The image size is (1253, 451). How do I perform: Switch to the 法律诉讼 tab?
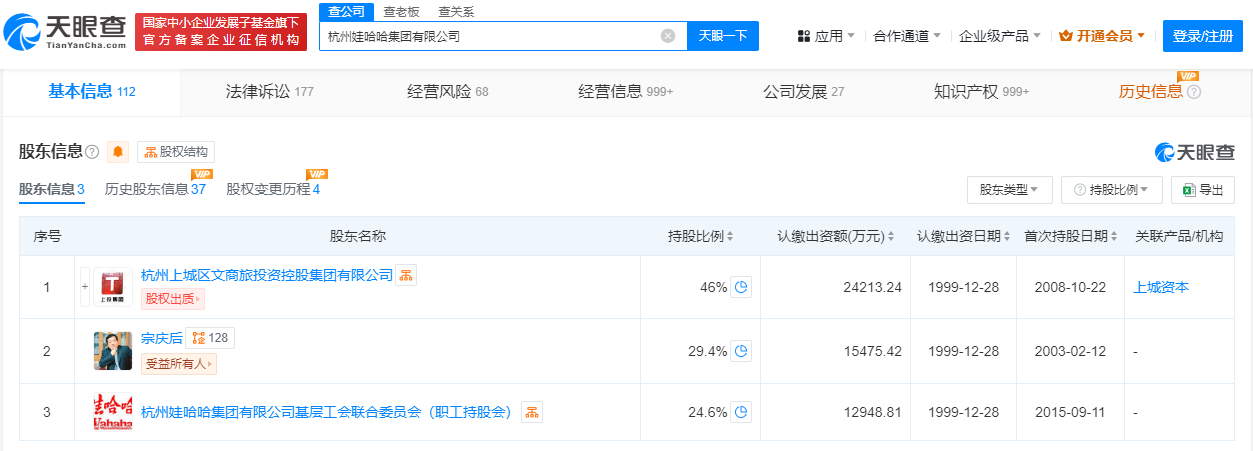click(269, 92)
